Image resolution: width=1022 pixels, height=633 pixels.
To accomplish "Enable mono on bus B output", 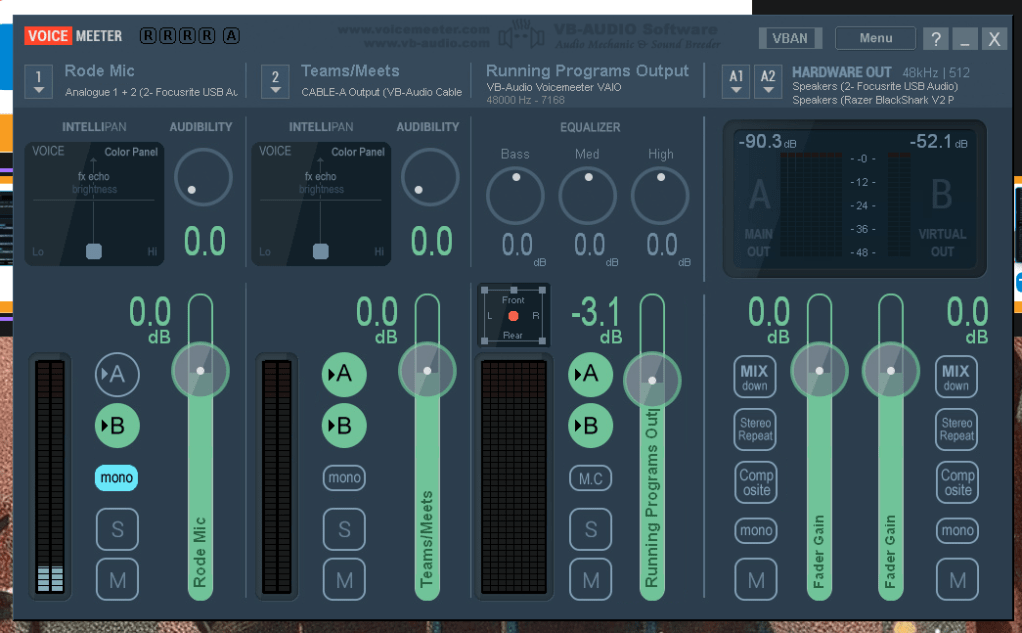I will coord(957,531).
